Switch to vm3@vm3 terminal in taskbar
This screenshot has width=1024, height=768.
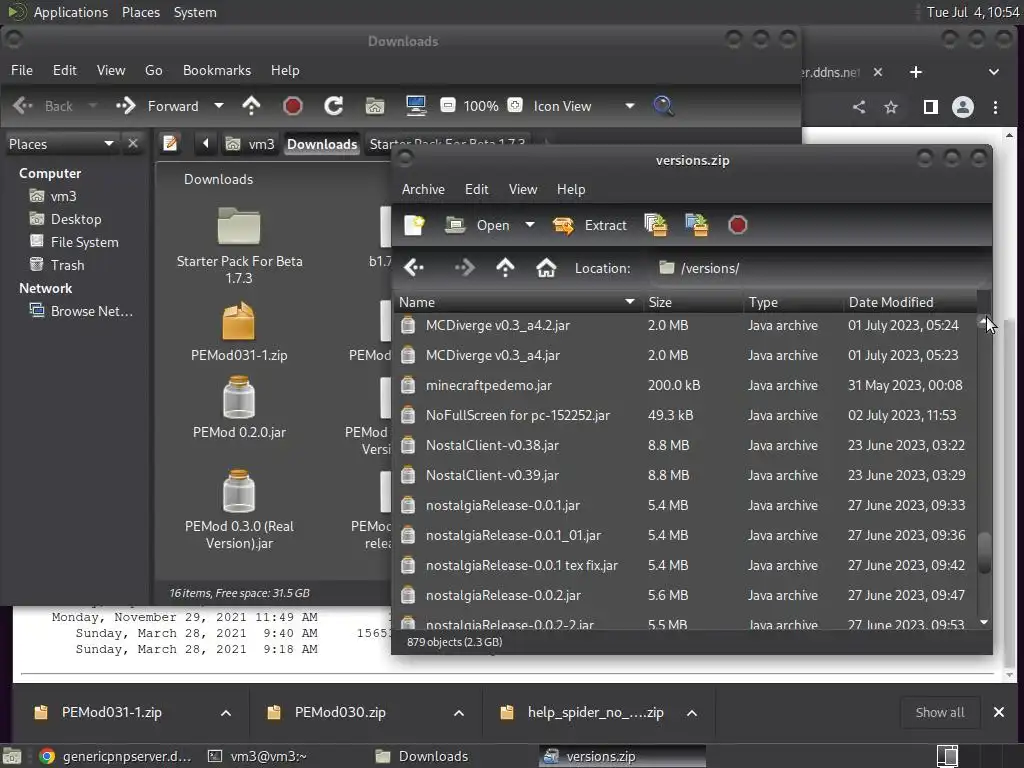click(x=257, y=756)
